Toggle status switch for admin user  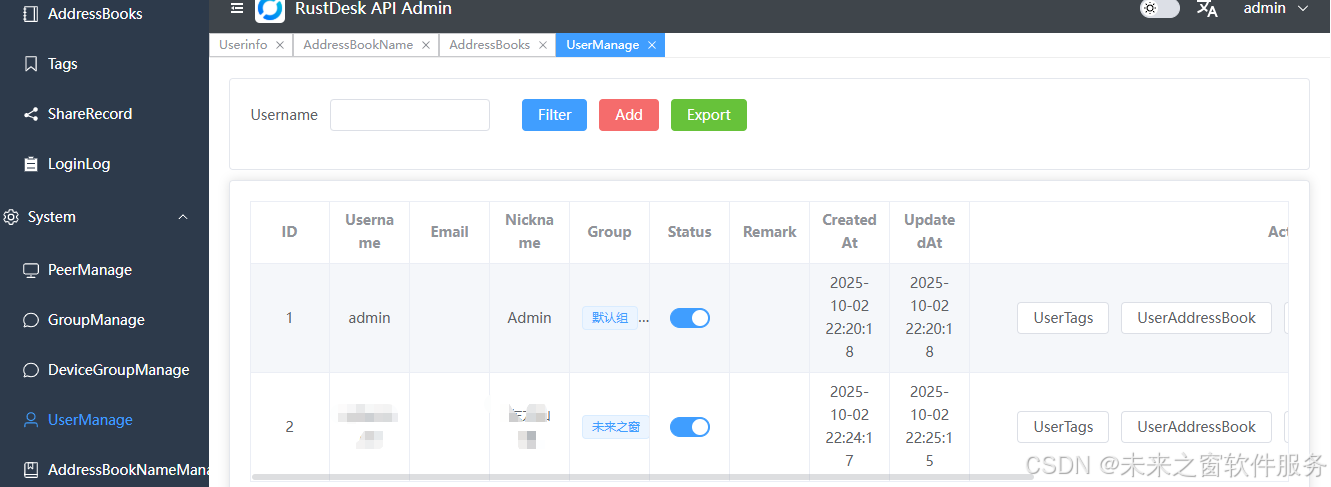coord(690,318)
